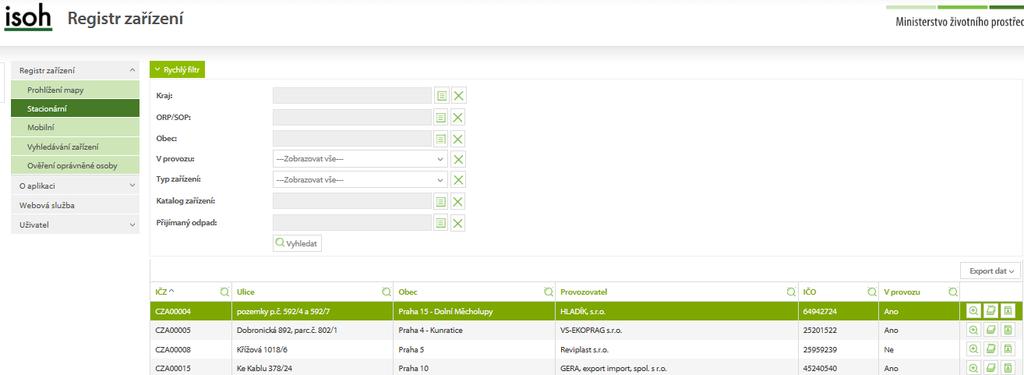1024x375 pixels.
Task: Expand the O aplikaci sidebar section
Action: 75,186
